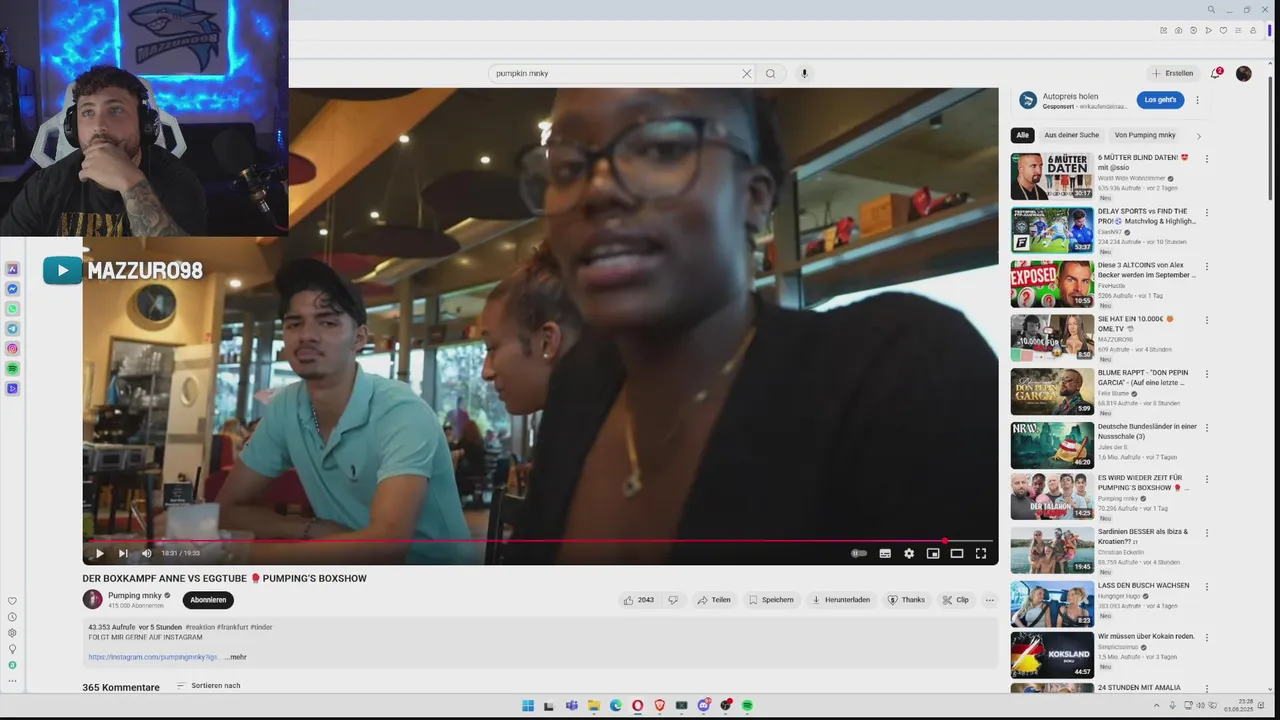The height and width of the screenshot is (720, 1280).
Task: Run search with magnifier button
Action: [x=770, y=73]
